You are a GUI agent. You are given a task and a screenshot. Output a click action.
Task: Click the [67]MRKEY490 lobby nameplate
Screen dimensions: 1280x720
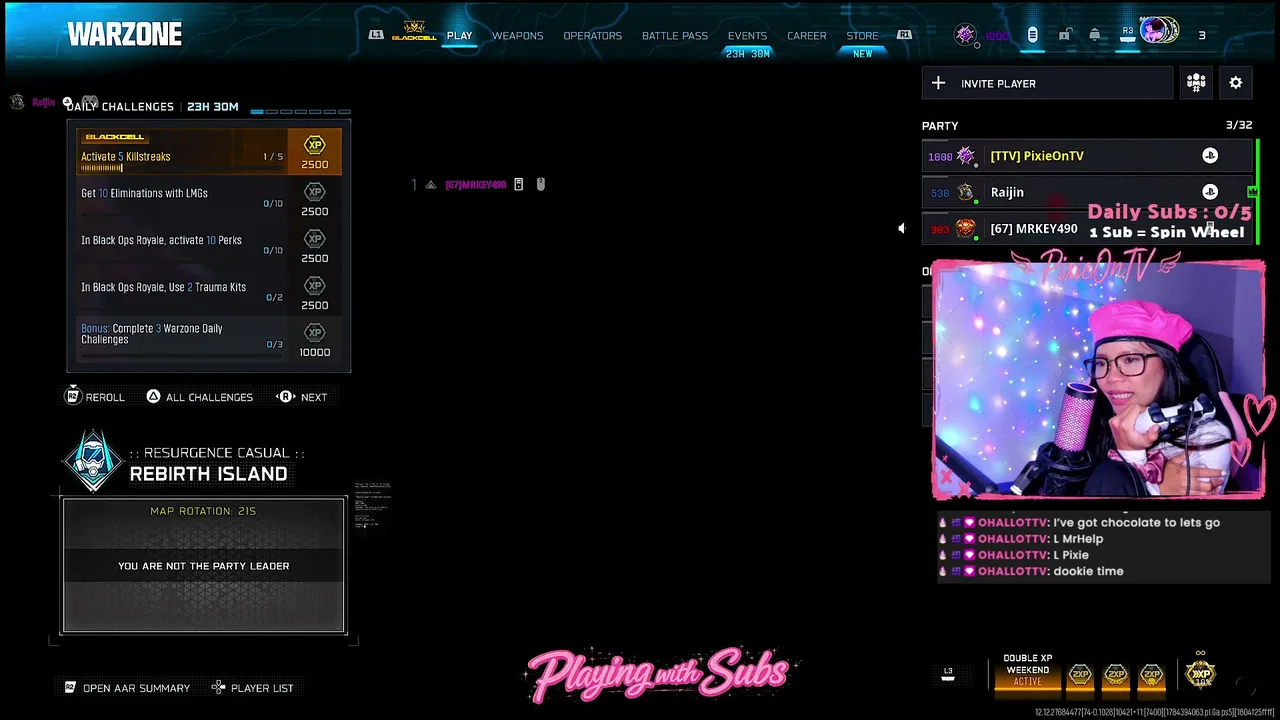pyautogui.click(x=478, y=184)
